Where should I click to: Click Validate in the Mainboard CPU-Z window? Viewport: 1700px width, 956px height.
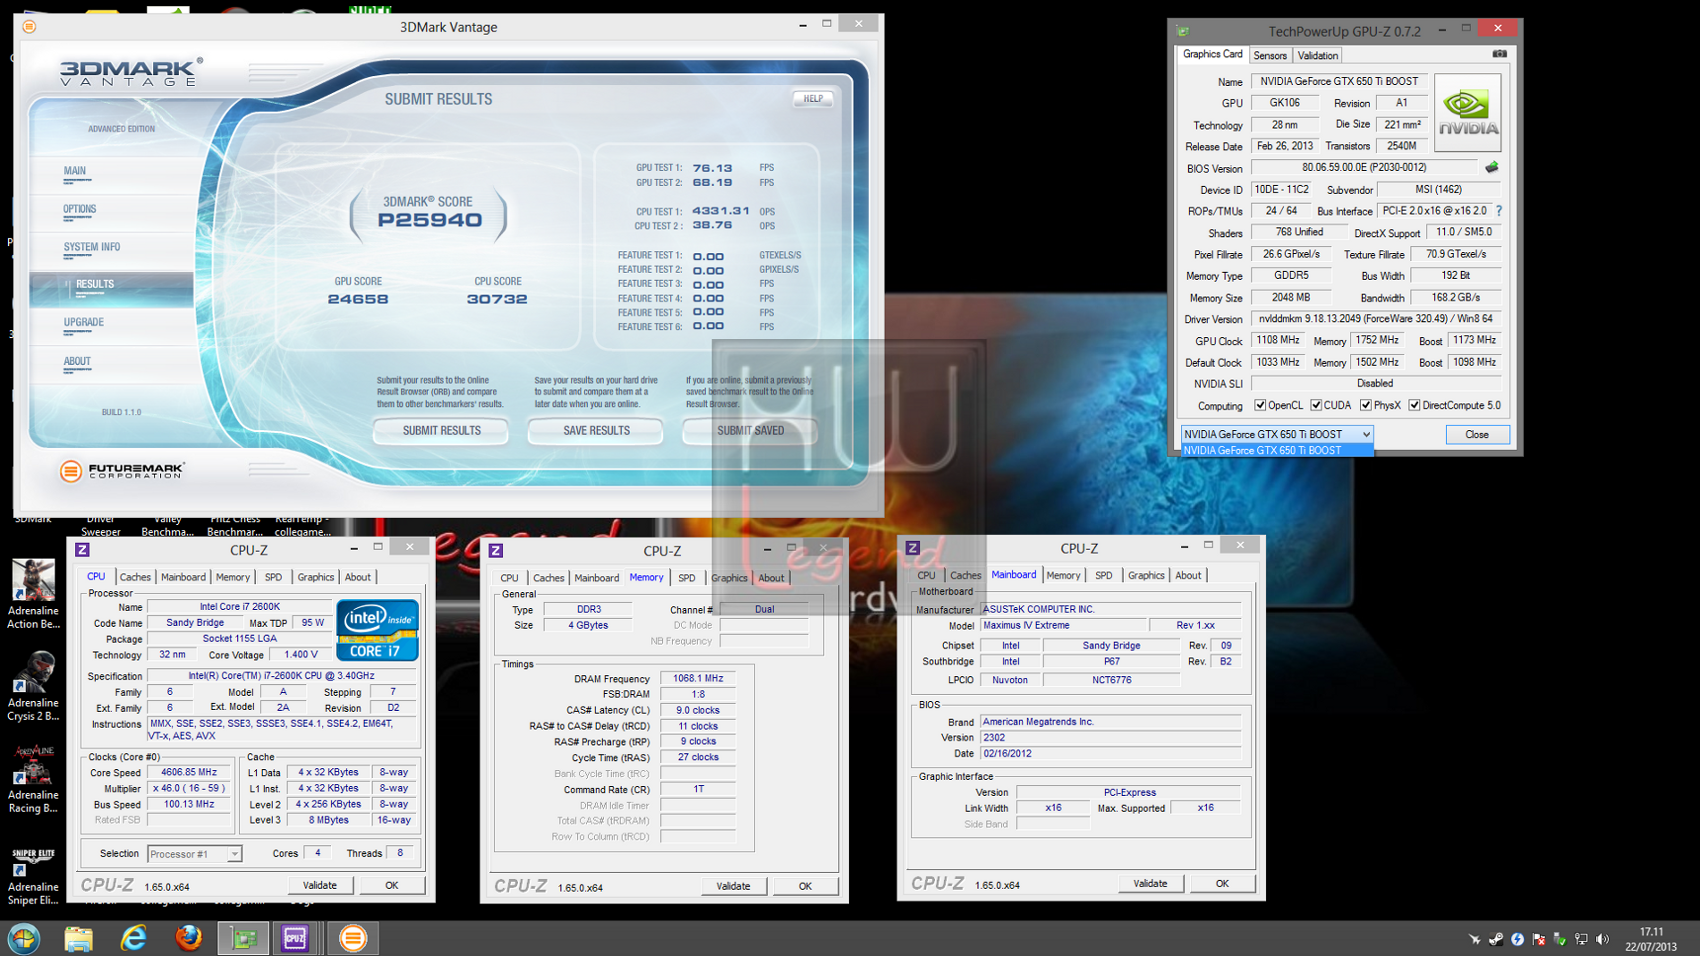pos(1150,884)
